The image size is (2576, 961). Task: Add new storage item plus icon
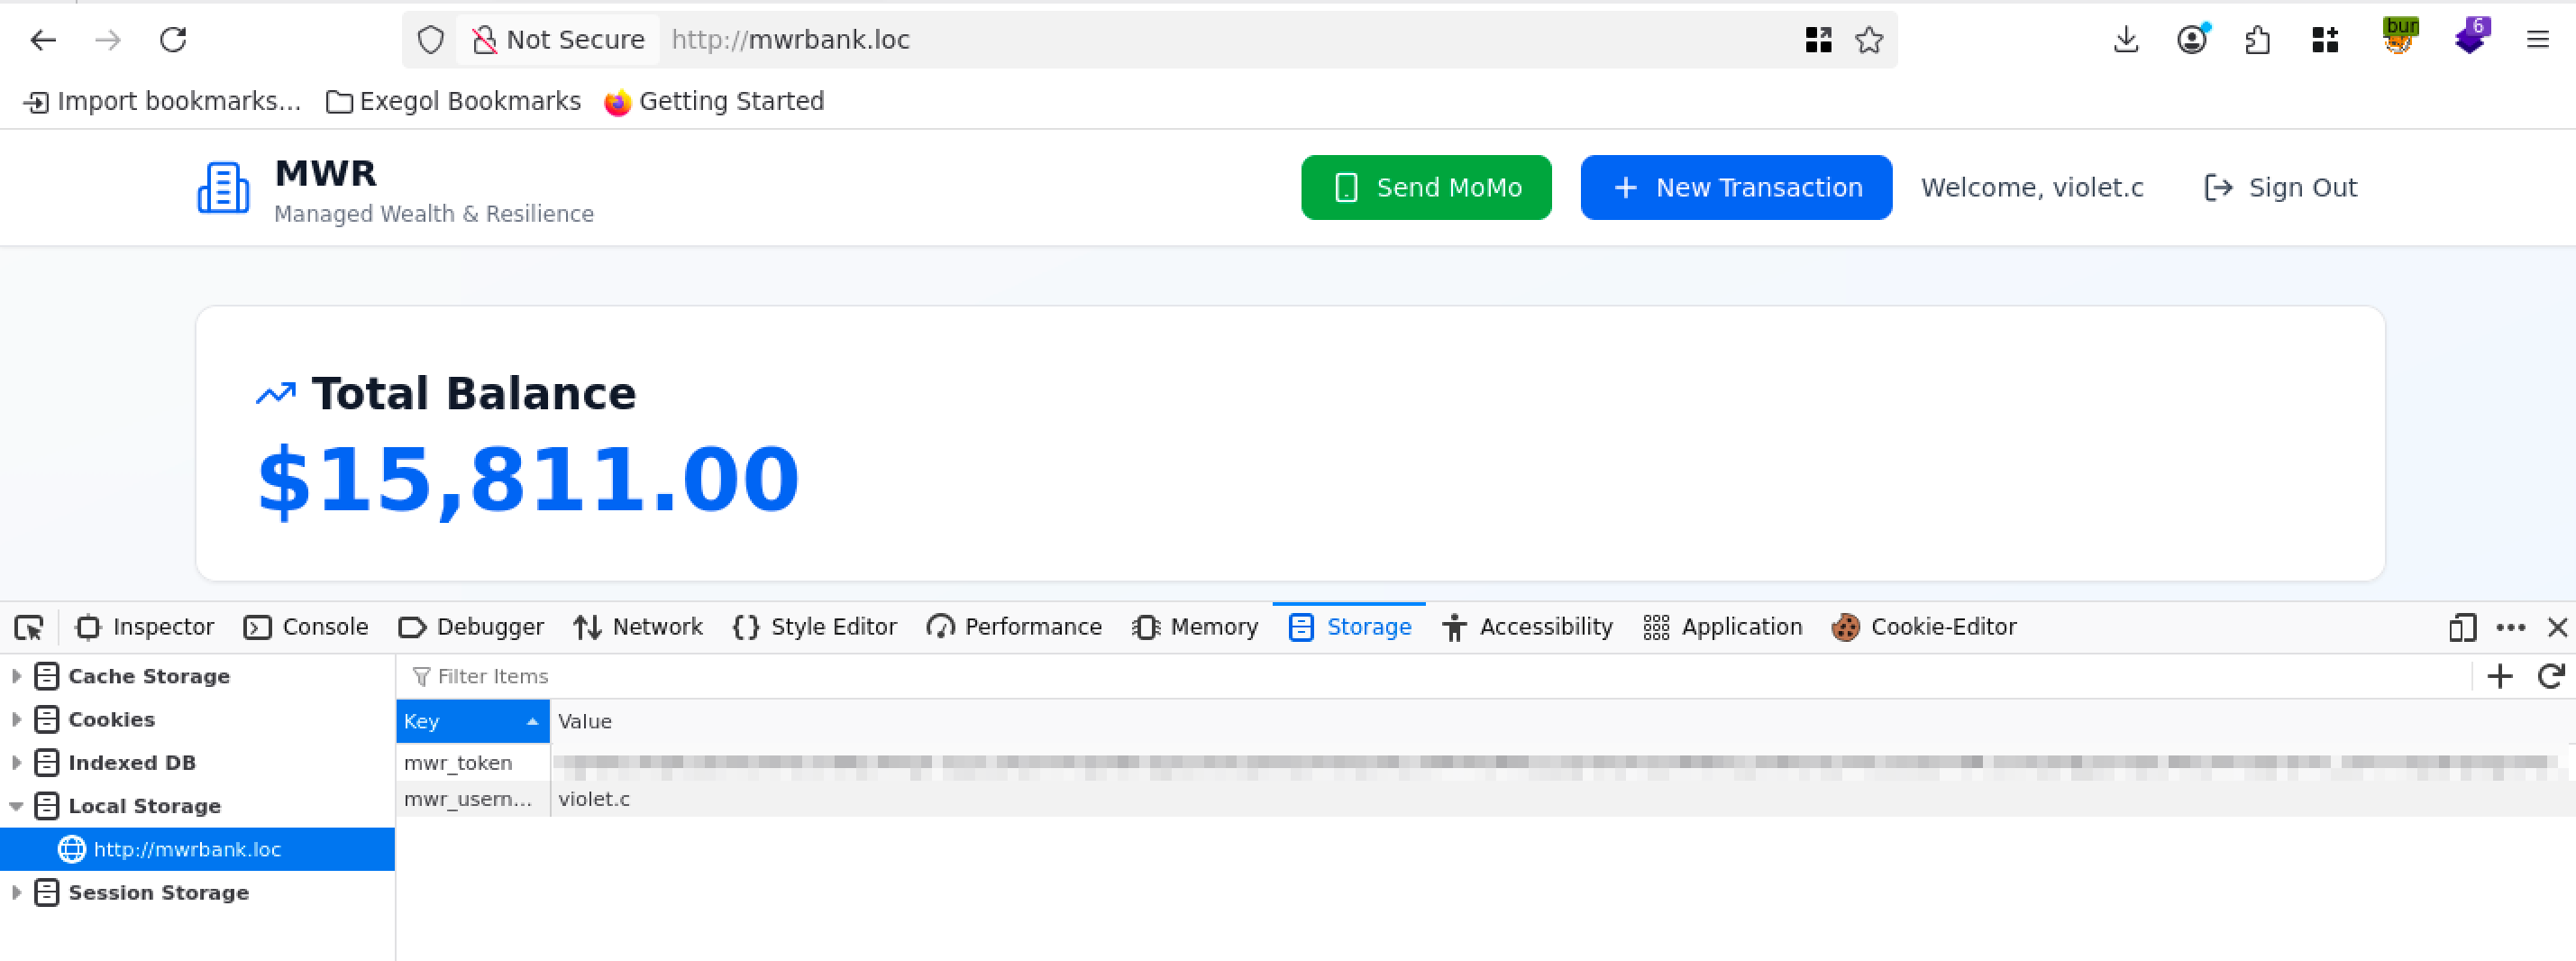tap(2499, 676)
